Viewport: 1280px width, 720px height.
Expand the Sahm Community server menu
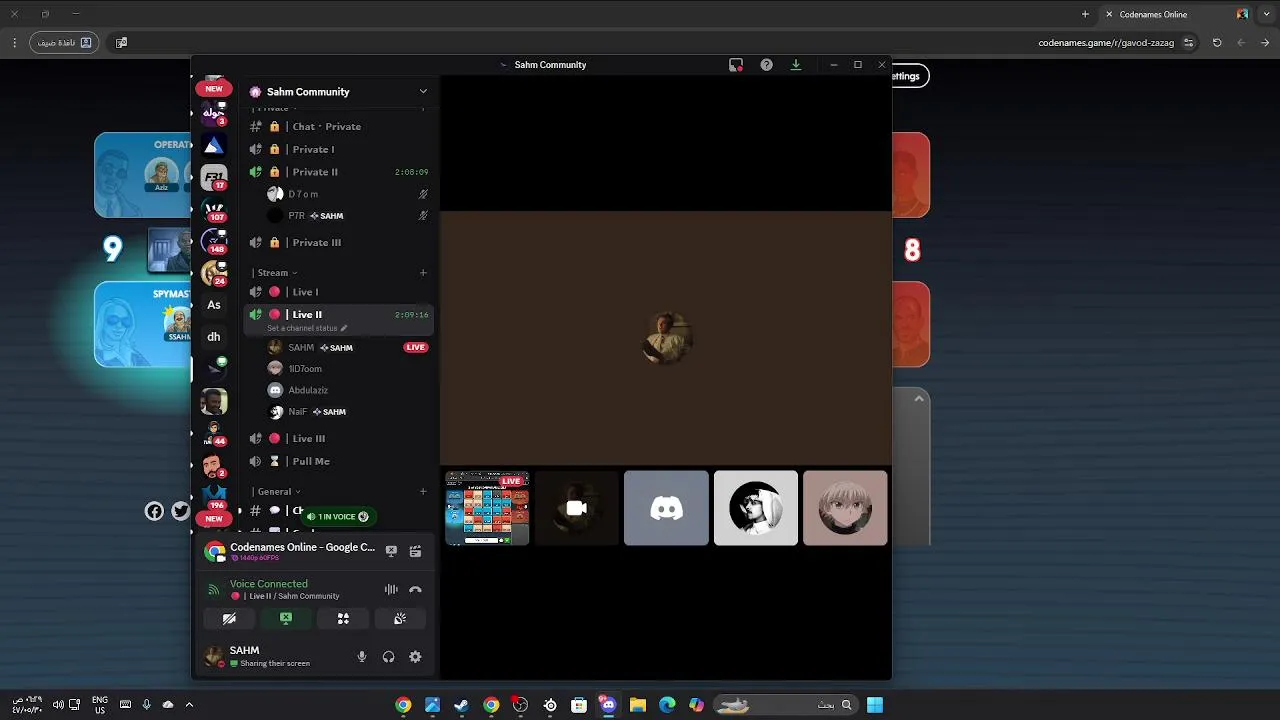[x=423, y=91]
